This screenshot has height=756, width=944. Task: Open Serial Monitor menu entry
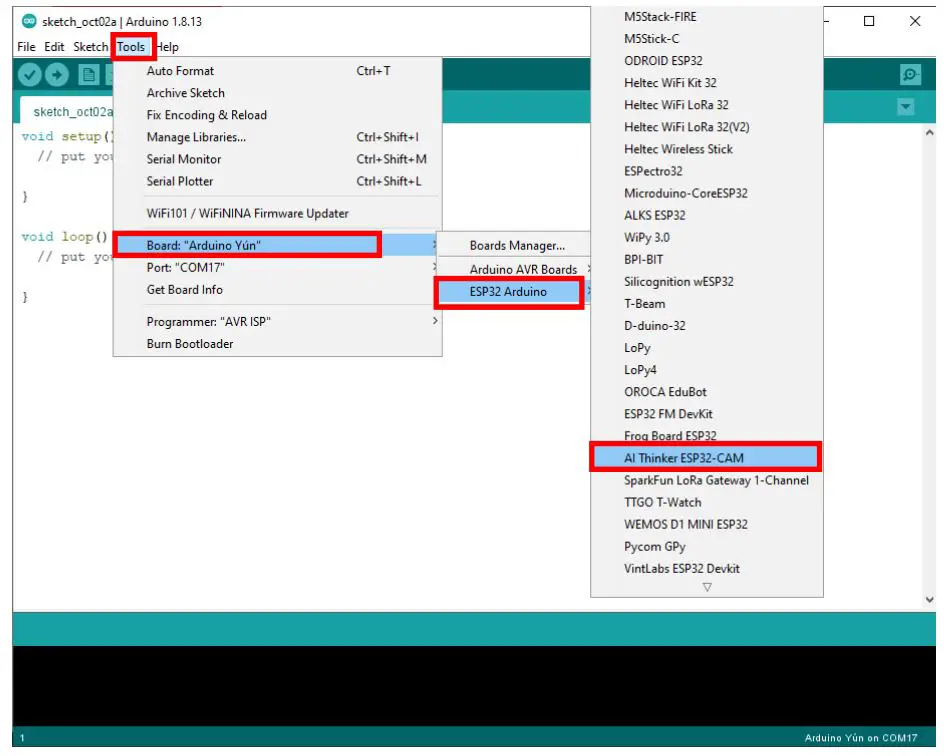278,160
